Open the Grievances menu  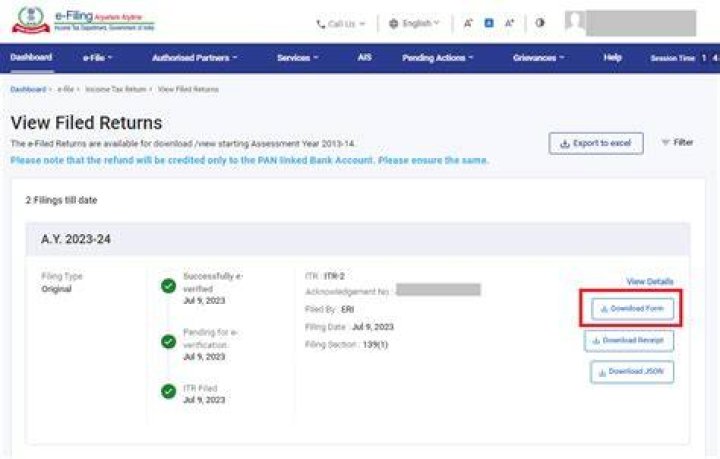tap(538, 58)
